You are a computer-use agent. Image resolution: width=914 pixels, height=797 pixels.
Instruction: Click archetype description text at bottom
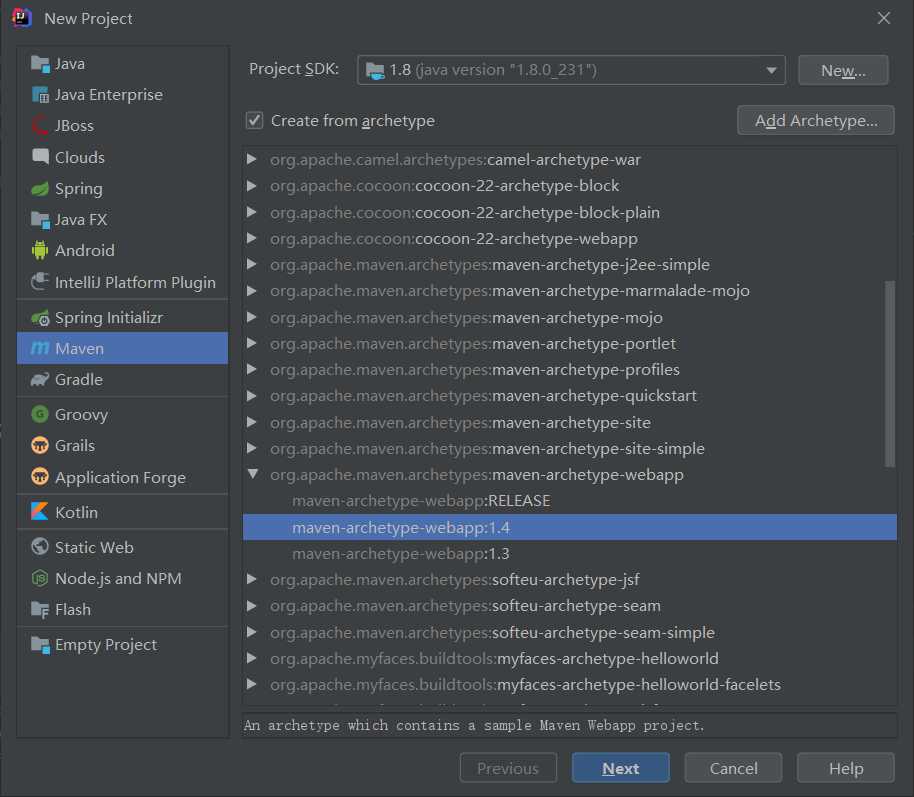pos(474,725)
